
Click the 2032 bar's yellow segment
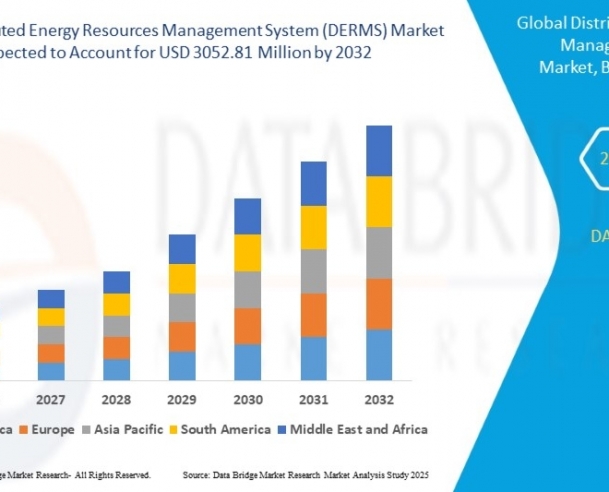379,202
